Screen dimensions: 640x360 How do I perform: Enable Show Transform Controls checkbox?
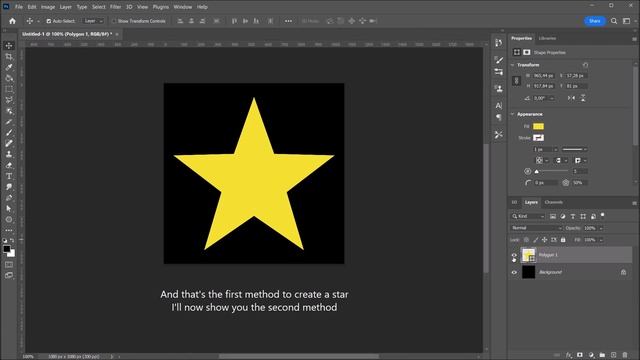(114, 21)
